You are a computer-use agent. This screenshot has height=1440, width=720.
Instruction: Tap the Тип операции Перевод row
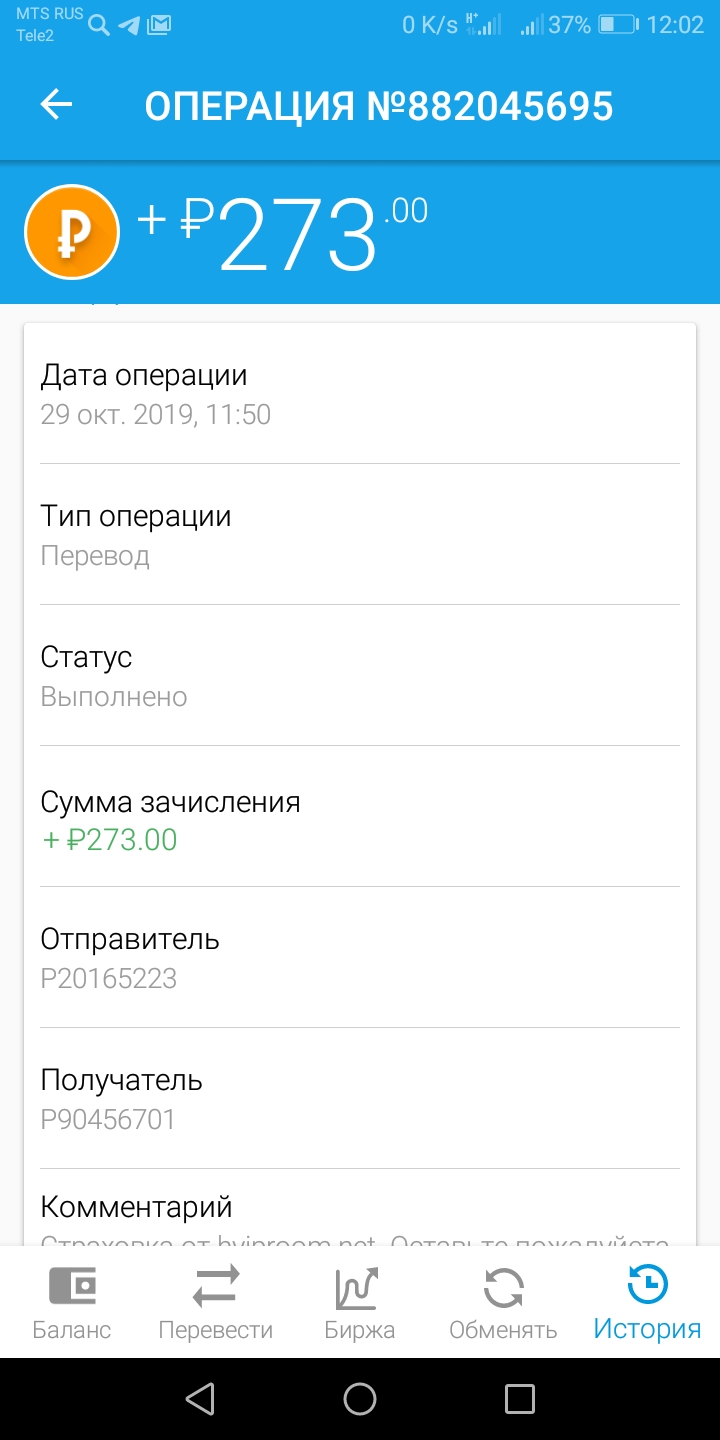[360, 534]
